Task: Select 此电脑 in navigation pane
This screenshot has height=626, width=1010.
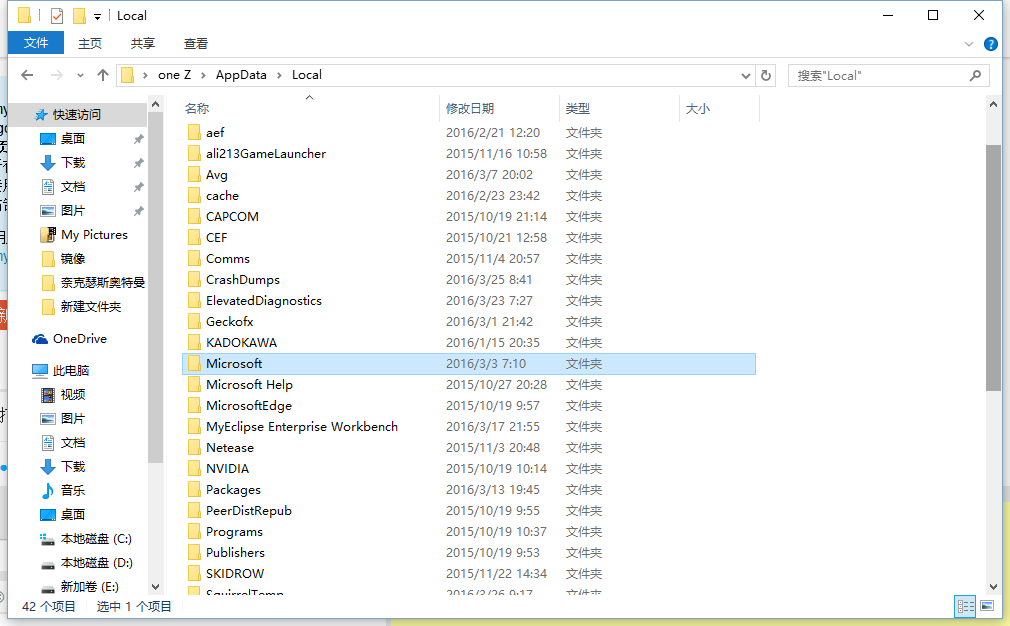Action: 71,370
